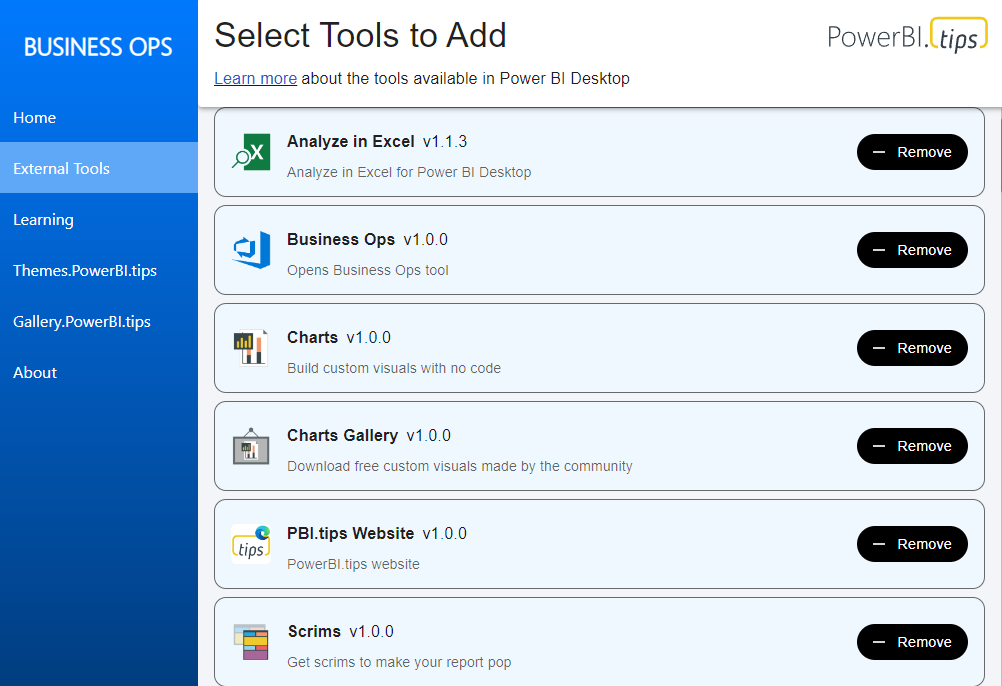Screen dimensions: 1002x686
Task: Click the Charts Gallery icon
Action: (251, 446)
